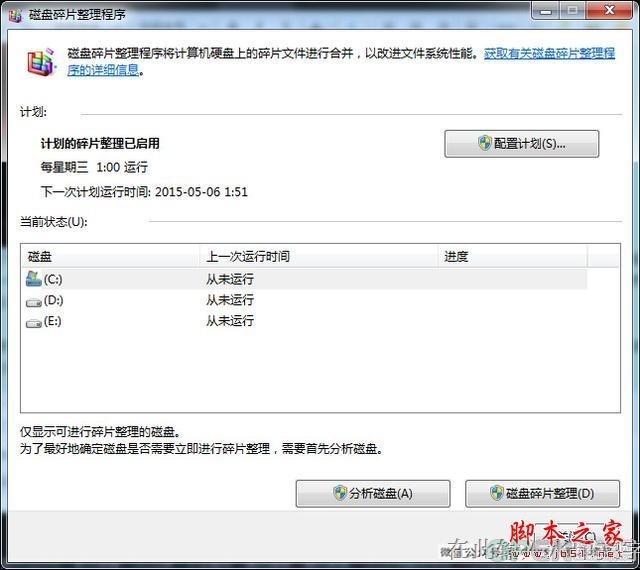This screenshot has height=570, width=640.
Task: Click 从未运行 in the D: row
Action: pos(230,300)
